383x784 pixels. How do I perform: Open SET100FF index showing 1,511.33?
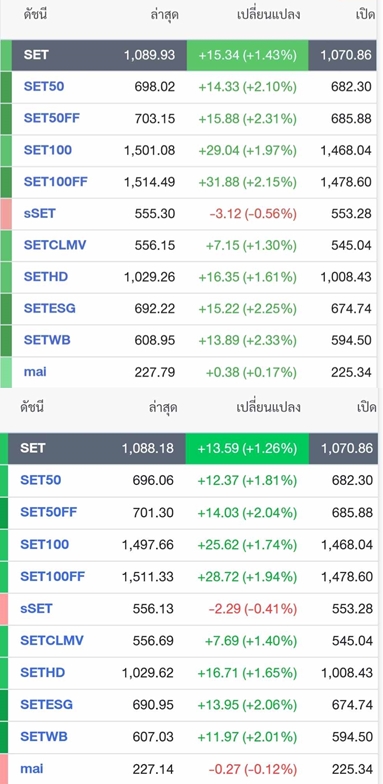coord(52,576)
